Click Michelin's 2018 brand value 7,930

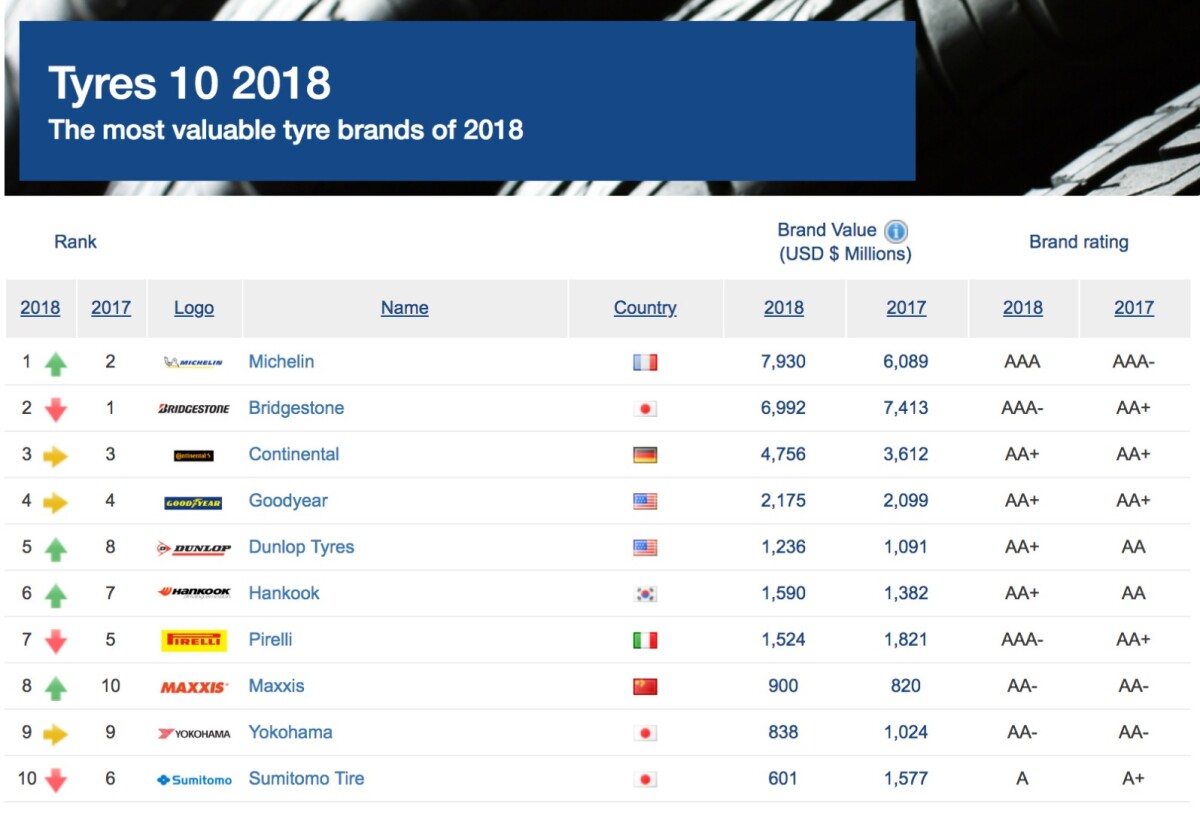[784, 361]
